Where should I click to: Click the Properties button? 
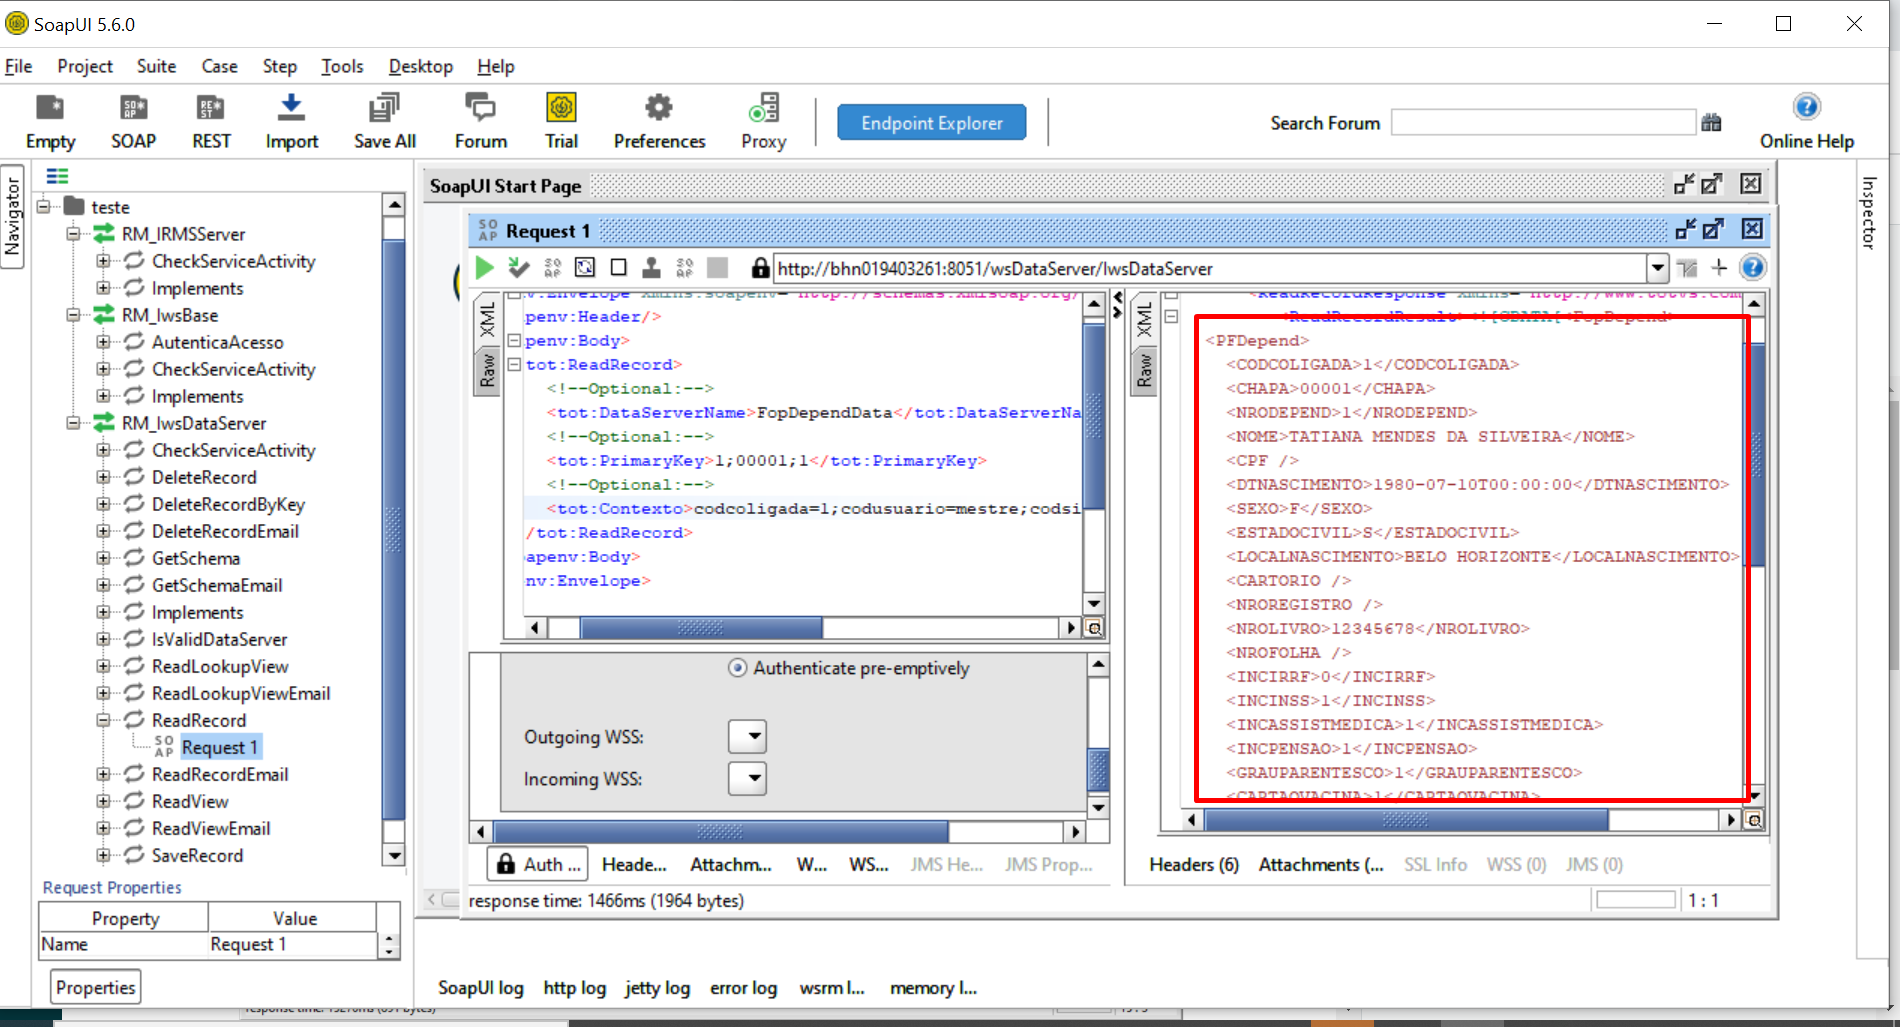pyautogui.click(x=95, y=988)
